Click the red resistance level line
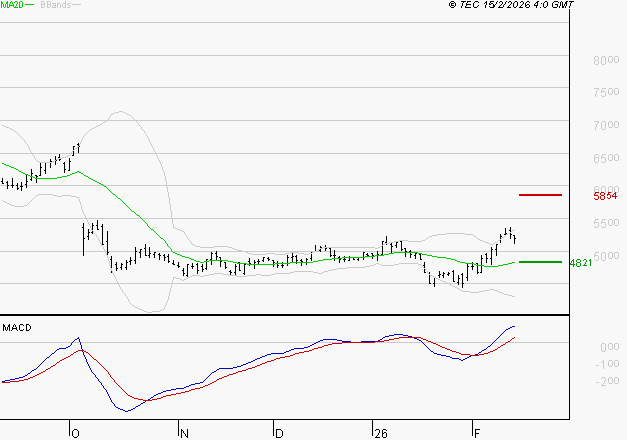Viewport: 627px width, 440px height. [540, 195]
